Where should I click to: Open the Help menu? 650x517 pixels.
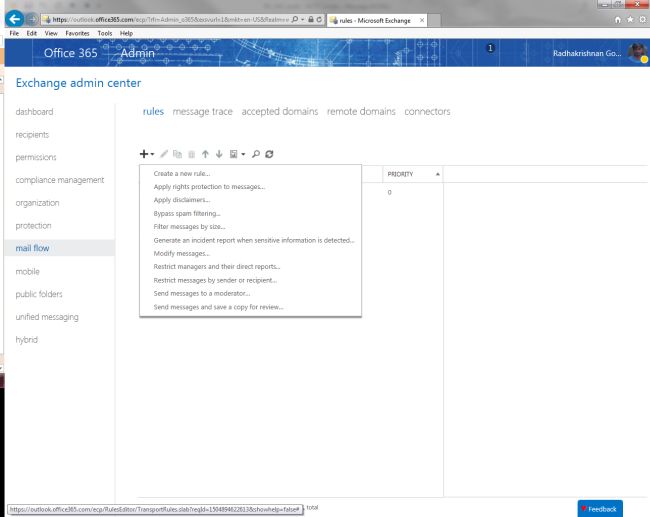[x=126, y=33]
